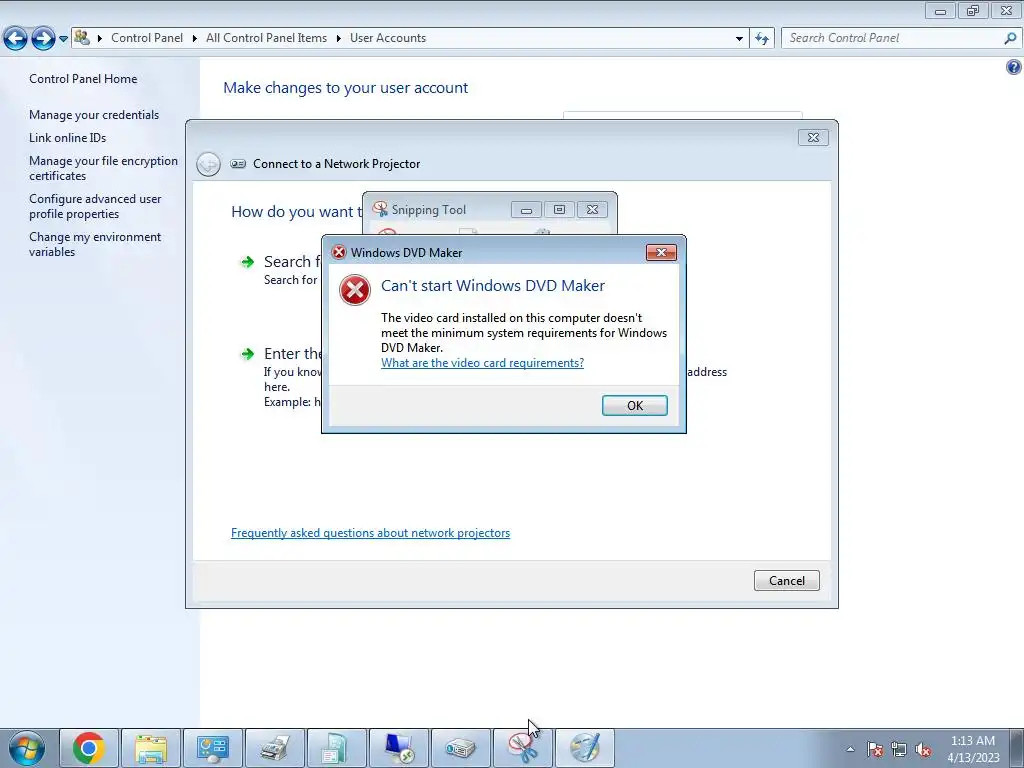Click the projector icon next to the wizard title
The image size is (1024, 768).
click(x=238, y=164)
